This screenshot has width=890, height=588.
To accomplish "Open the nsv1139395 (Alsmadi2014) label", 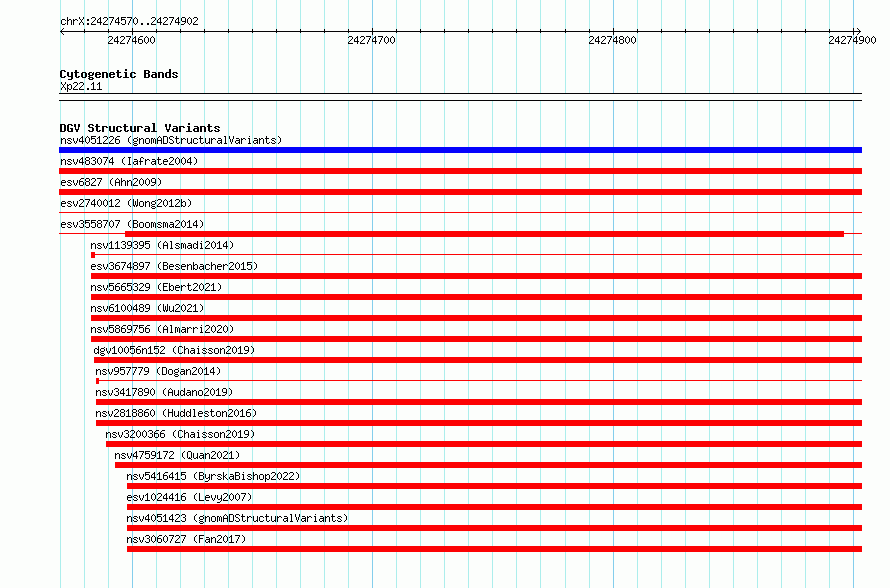I will (x=162, y=245).
